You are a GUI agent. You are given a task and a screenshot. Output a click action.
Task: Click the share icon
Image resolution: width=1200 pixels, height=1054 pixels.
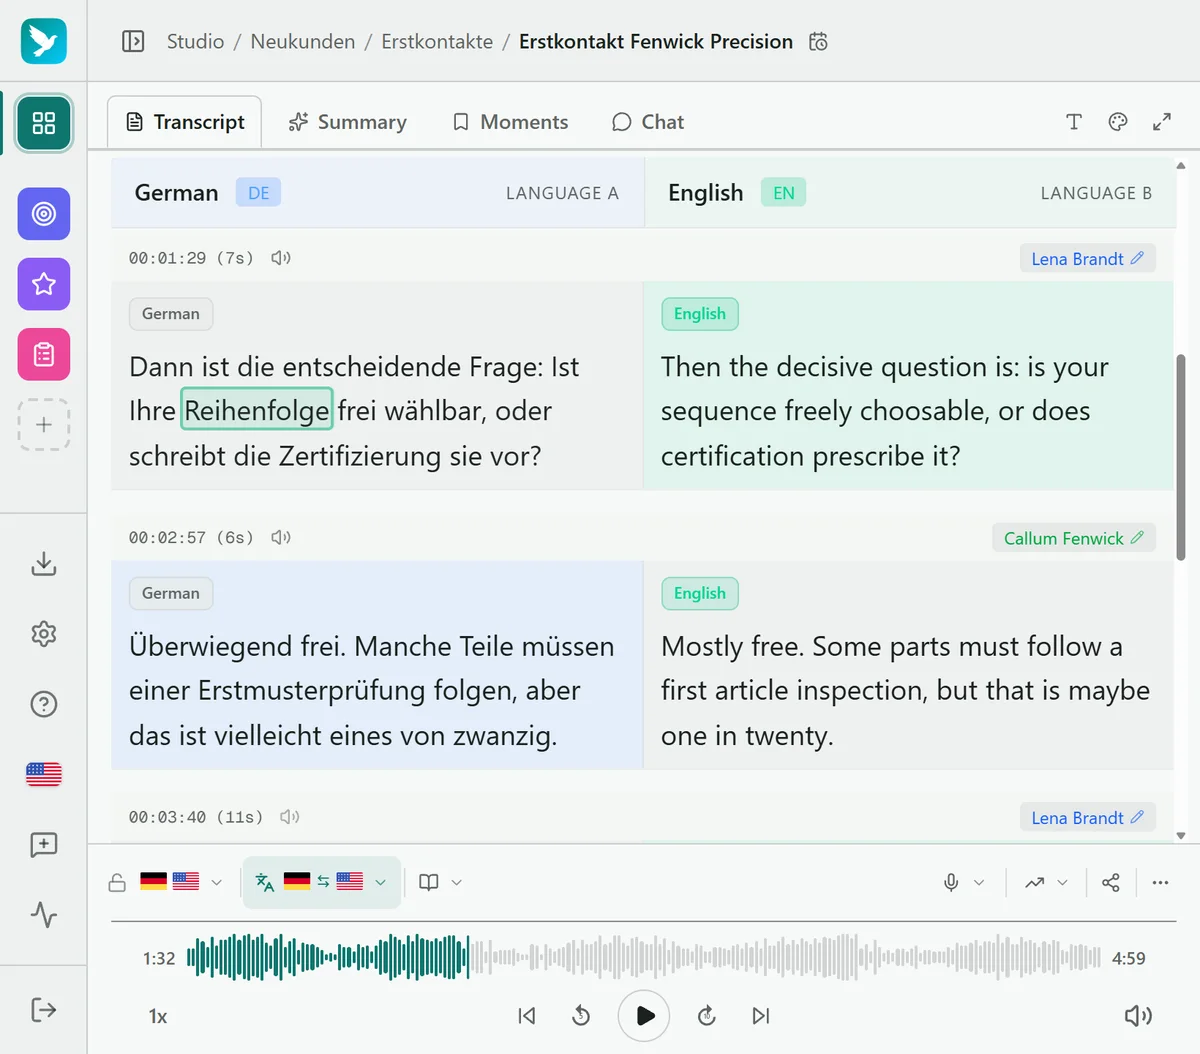[x=1111, y=882]
